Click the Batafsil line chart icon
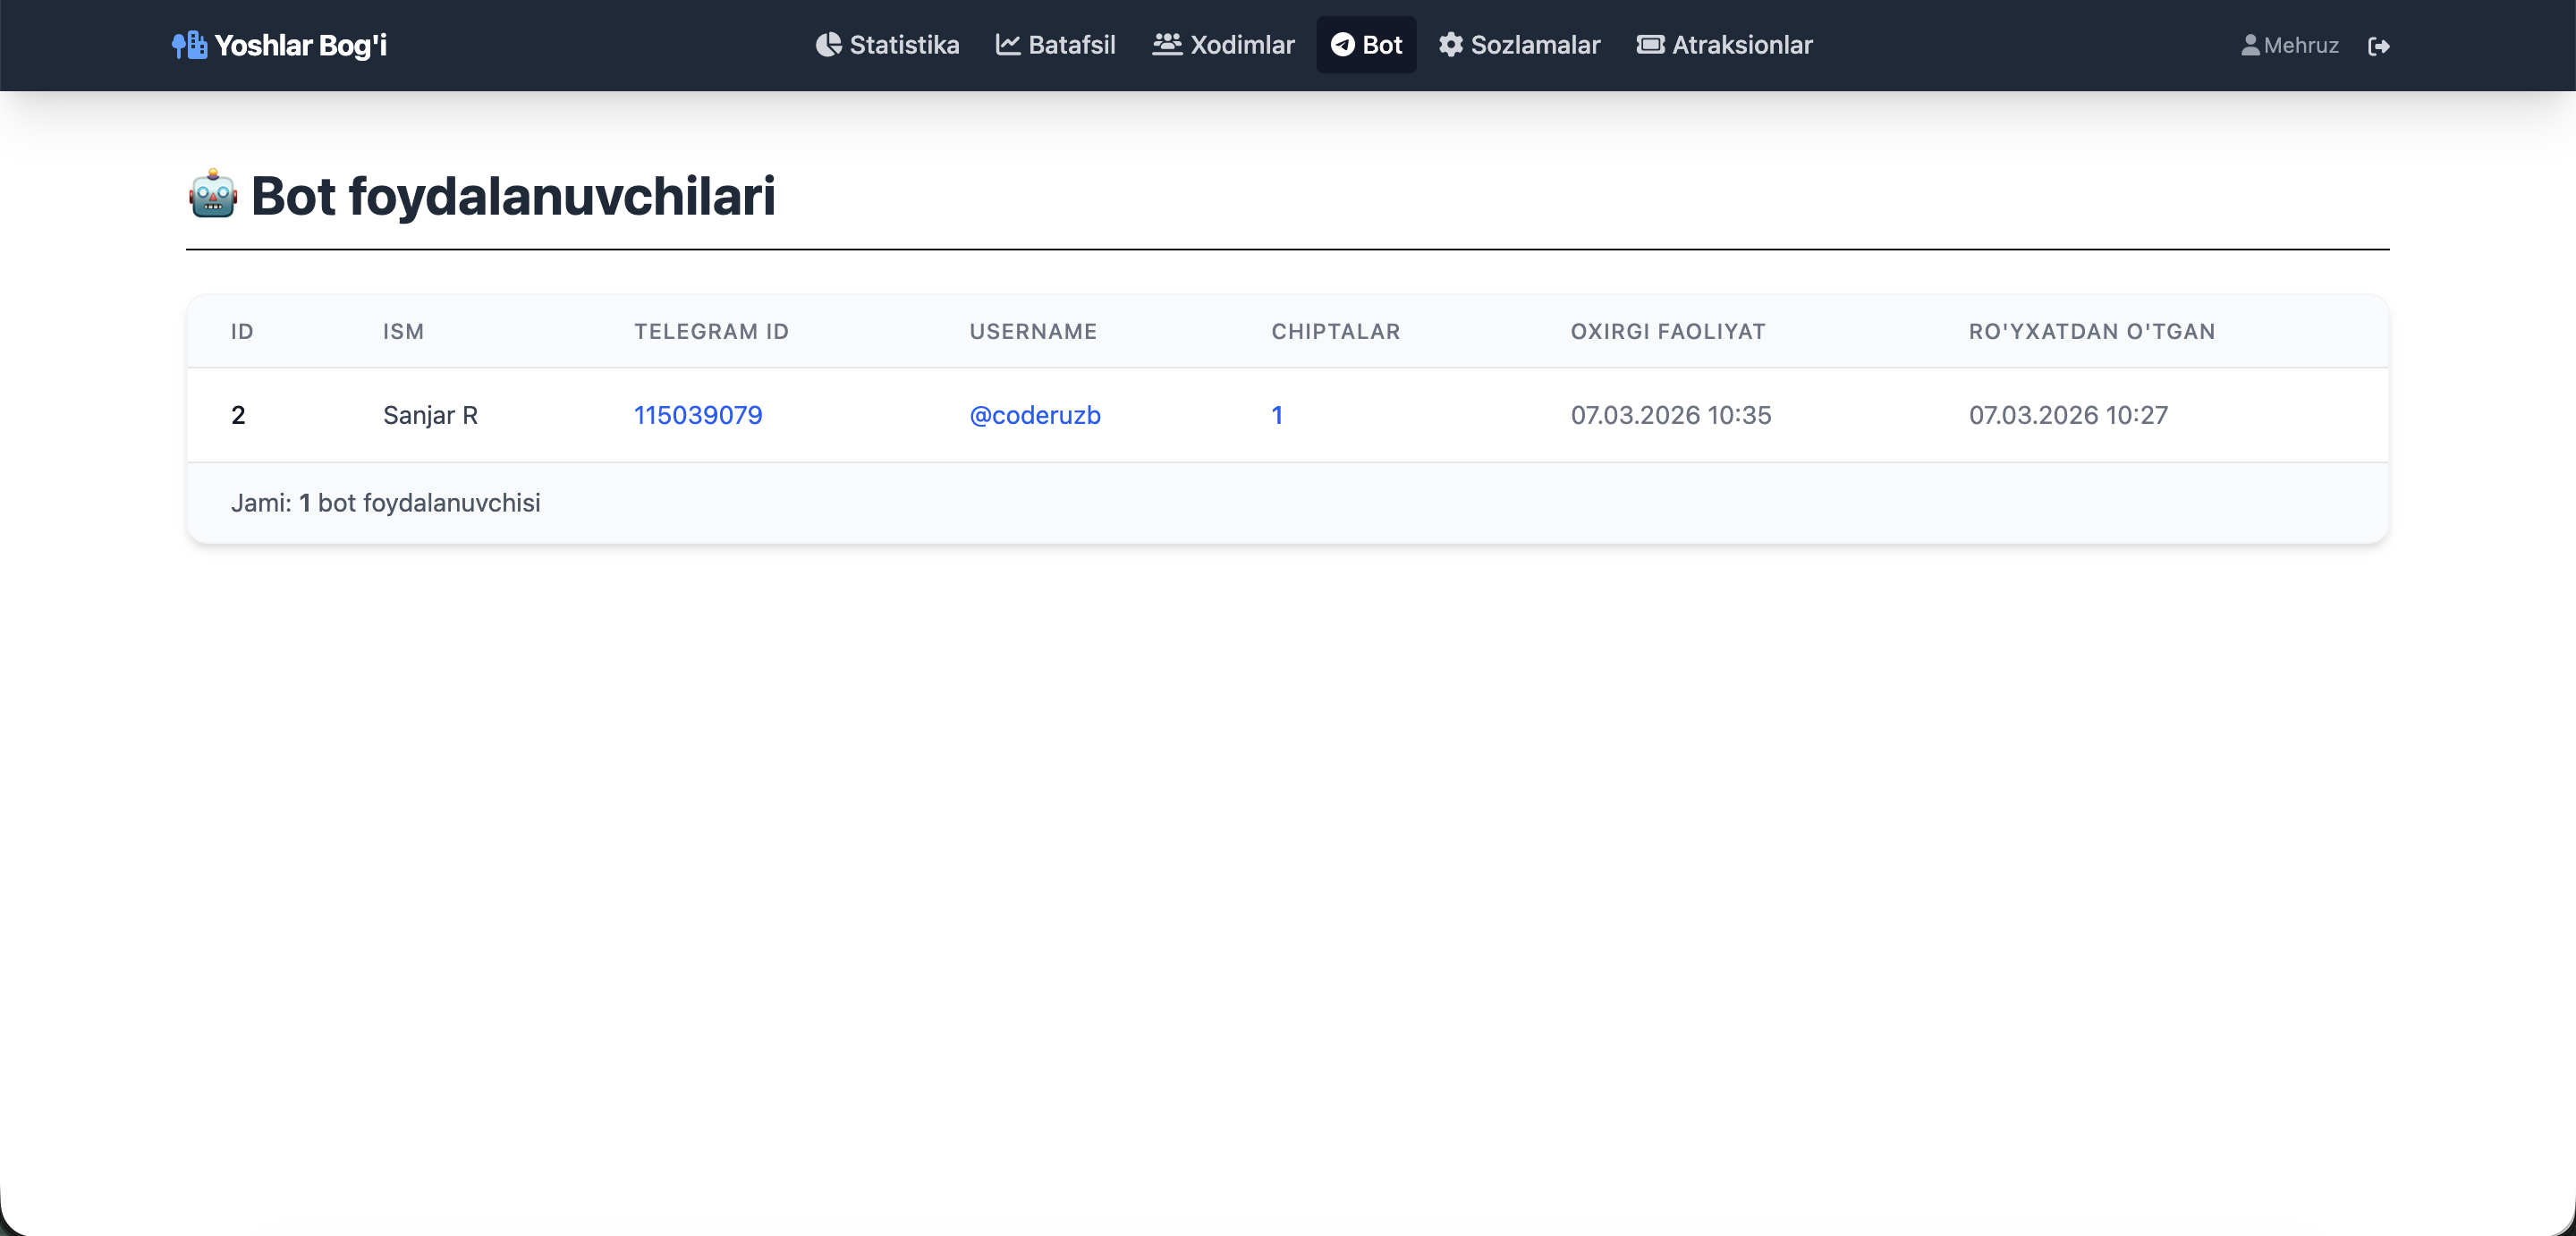Screen dimensions: 2576x1236 click(1007, 45)
